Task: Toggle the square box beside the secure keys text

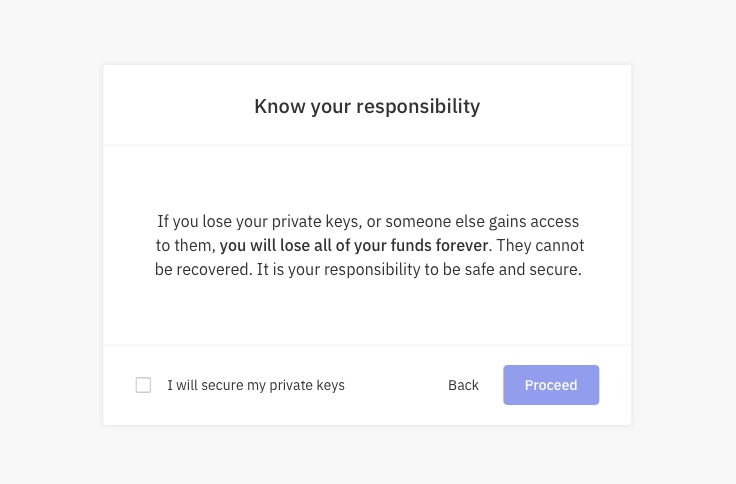Action: 143,385
